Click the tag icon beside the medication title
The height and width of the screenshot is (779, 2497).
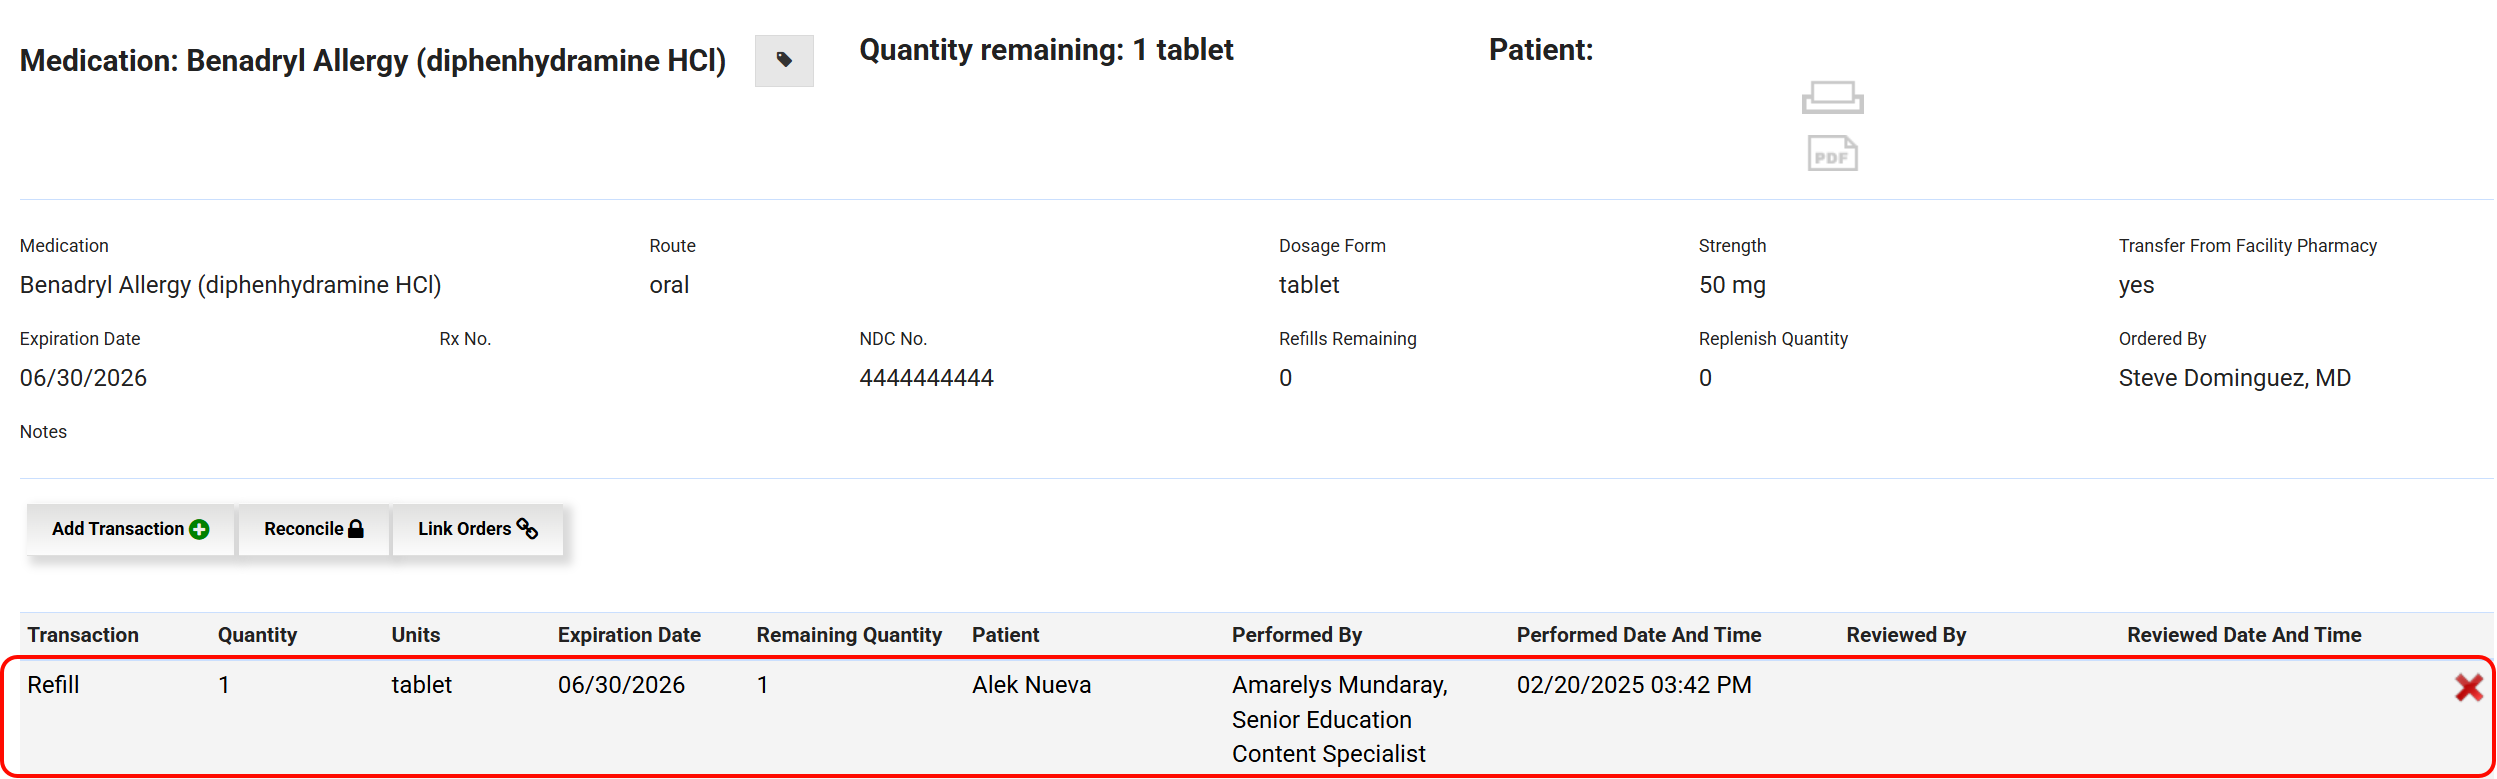(x=784, y=60)
